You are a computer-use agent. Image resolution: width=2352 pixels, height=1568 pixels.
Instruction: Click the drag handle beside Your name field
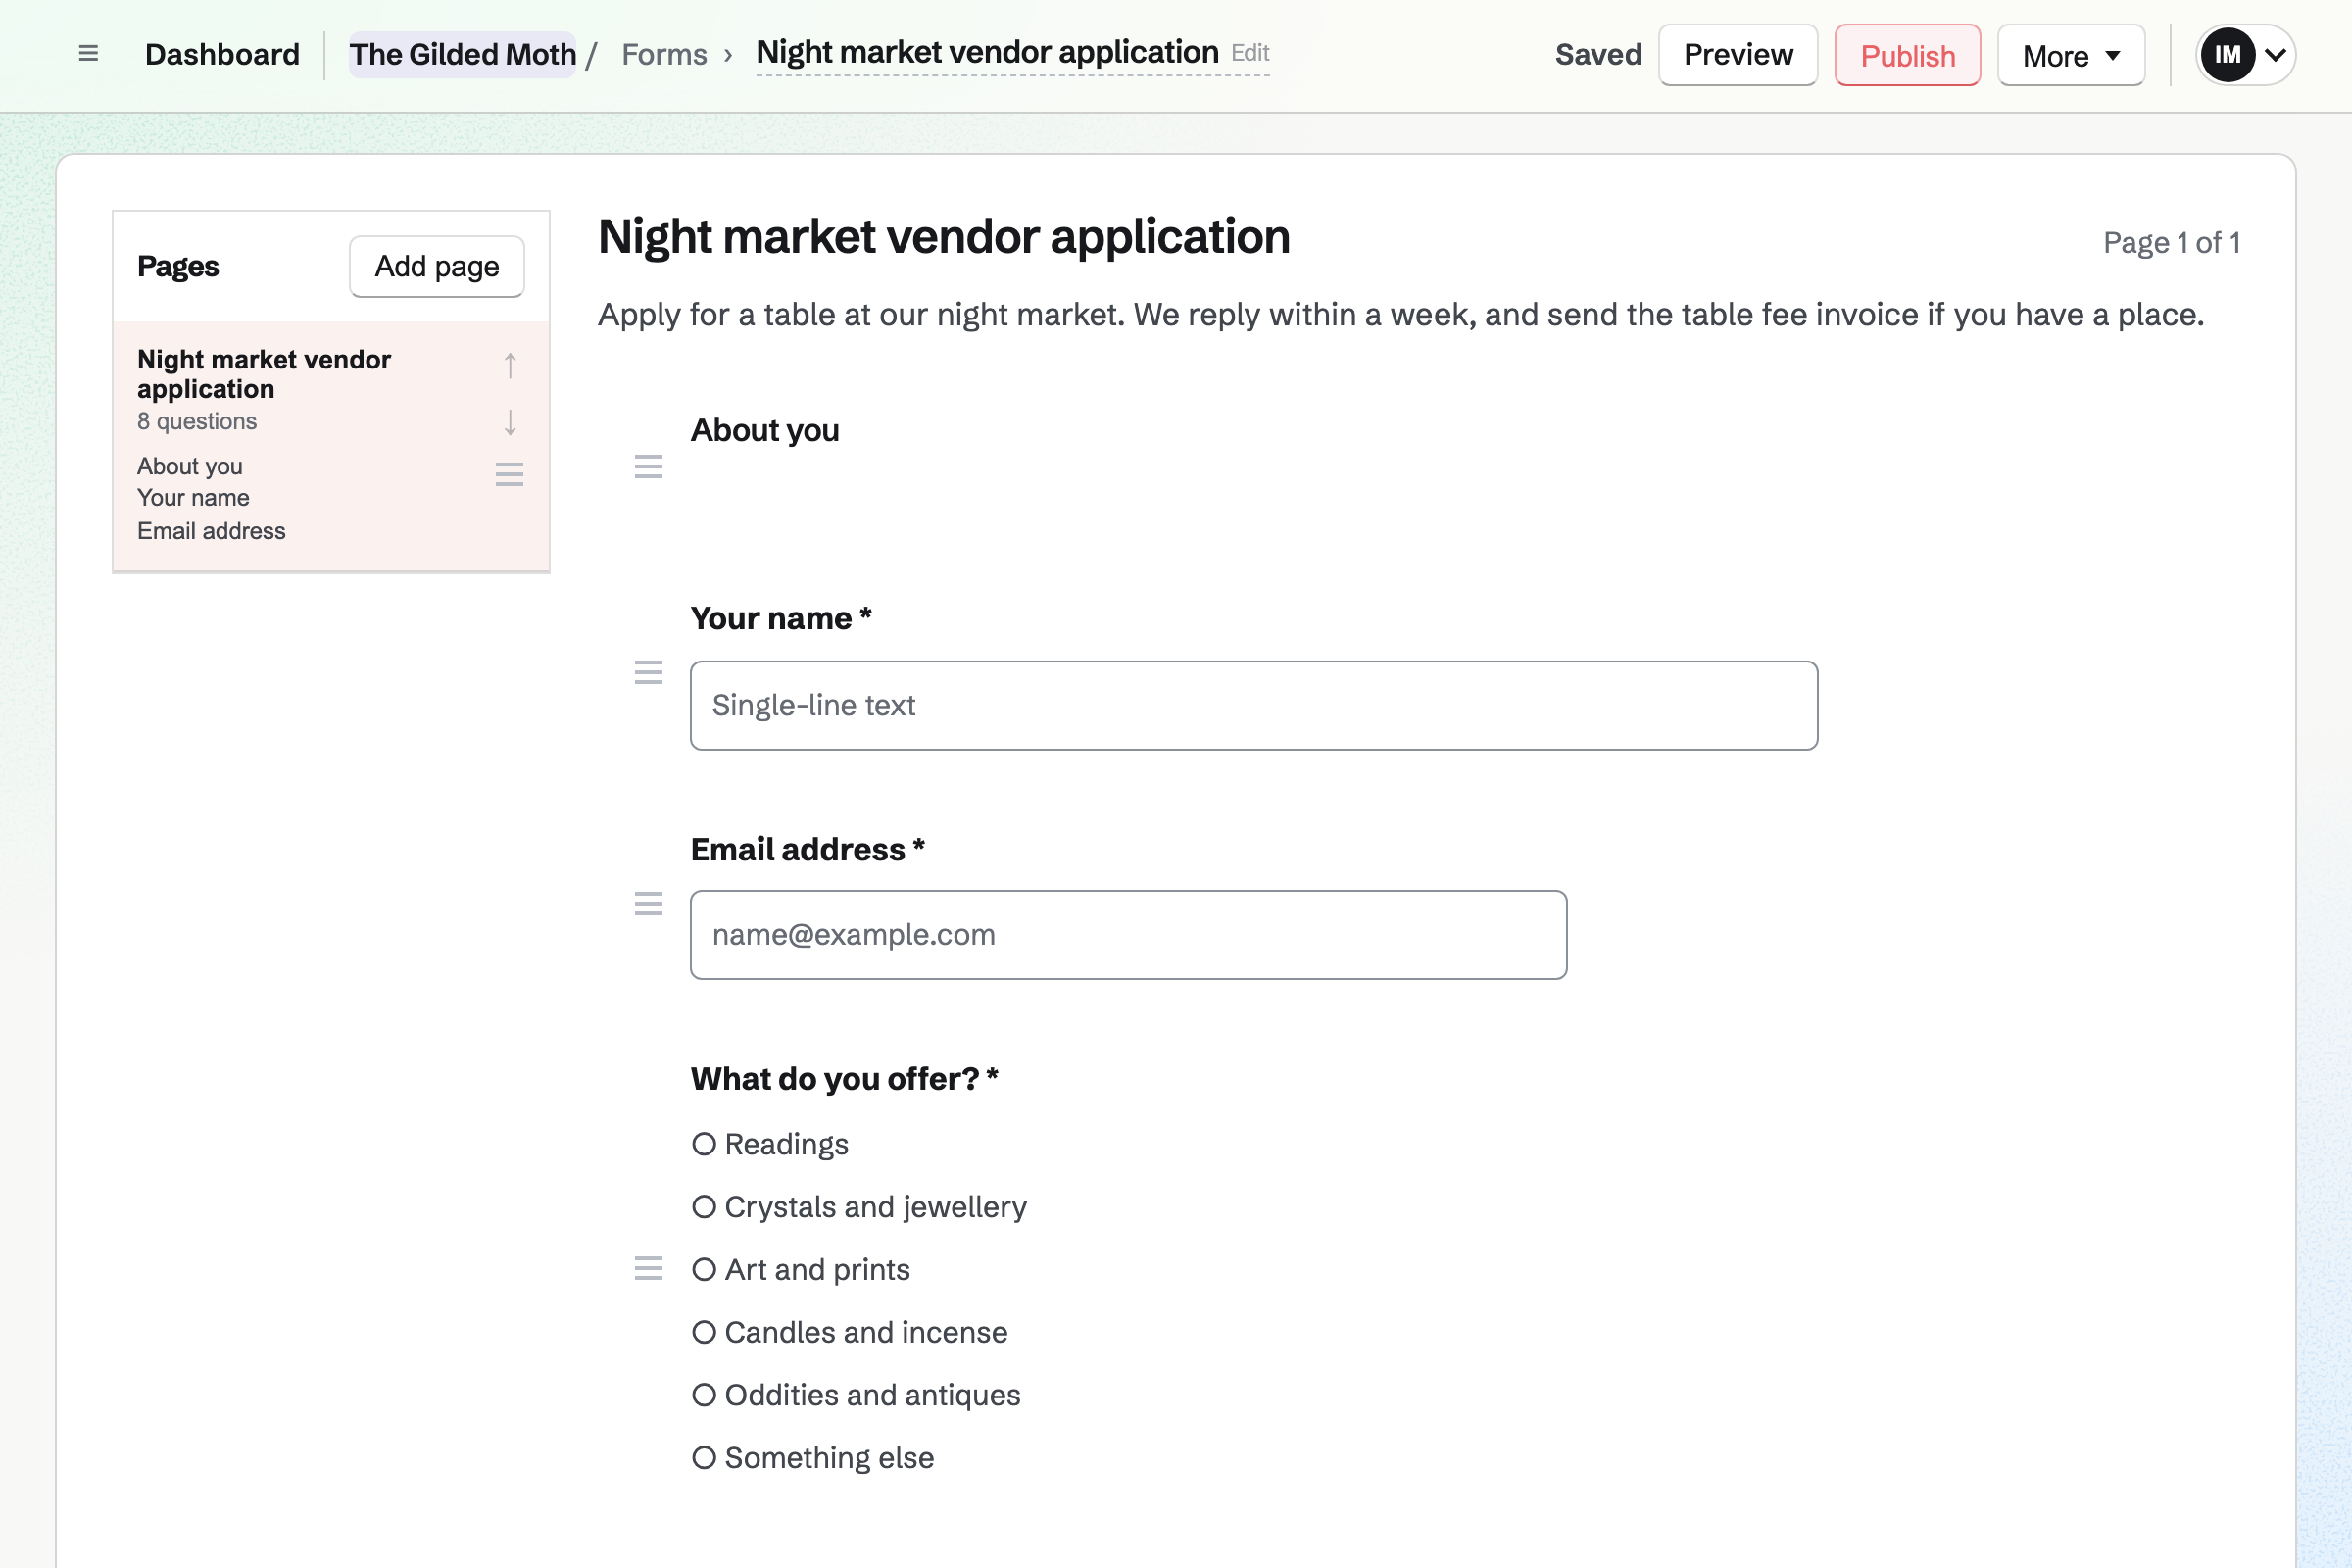point(649,673)
